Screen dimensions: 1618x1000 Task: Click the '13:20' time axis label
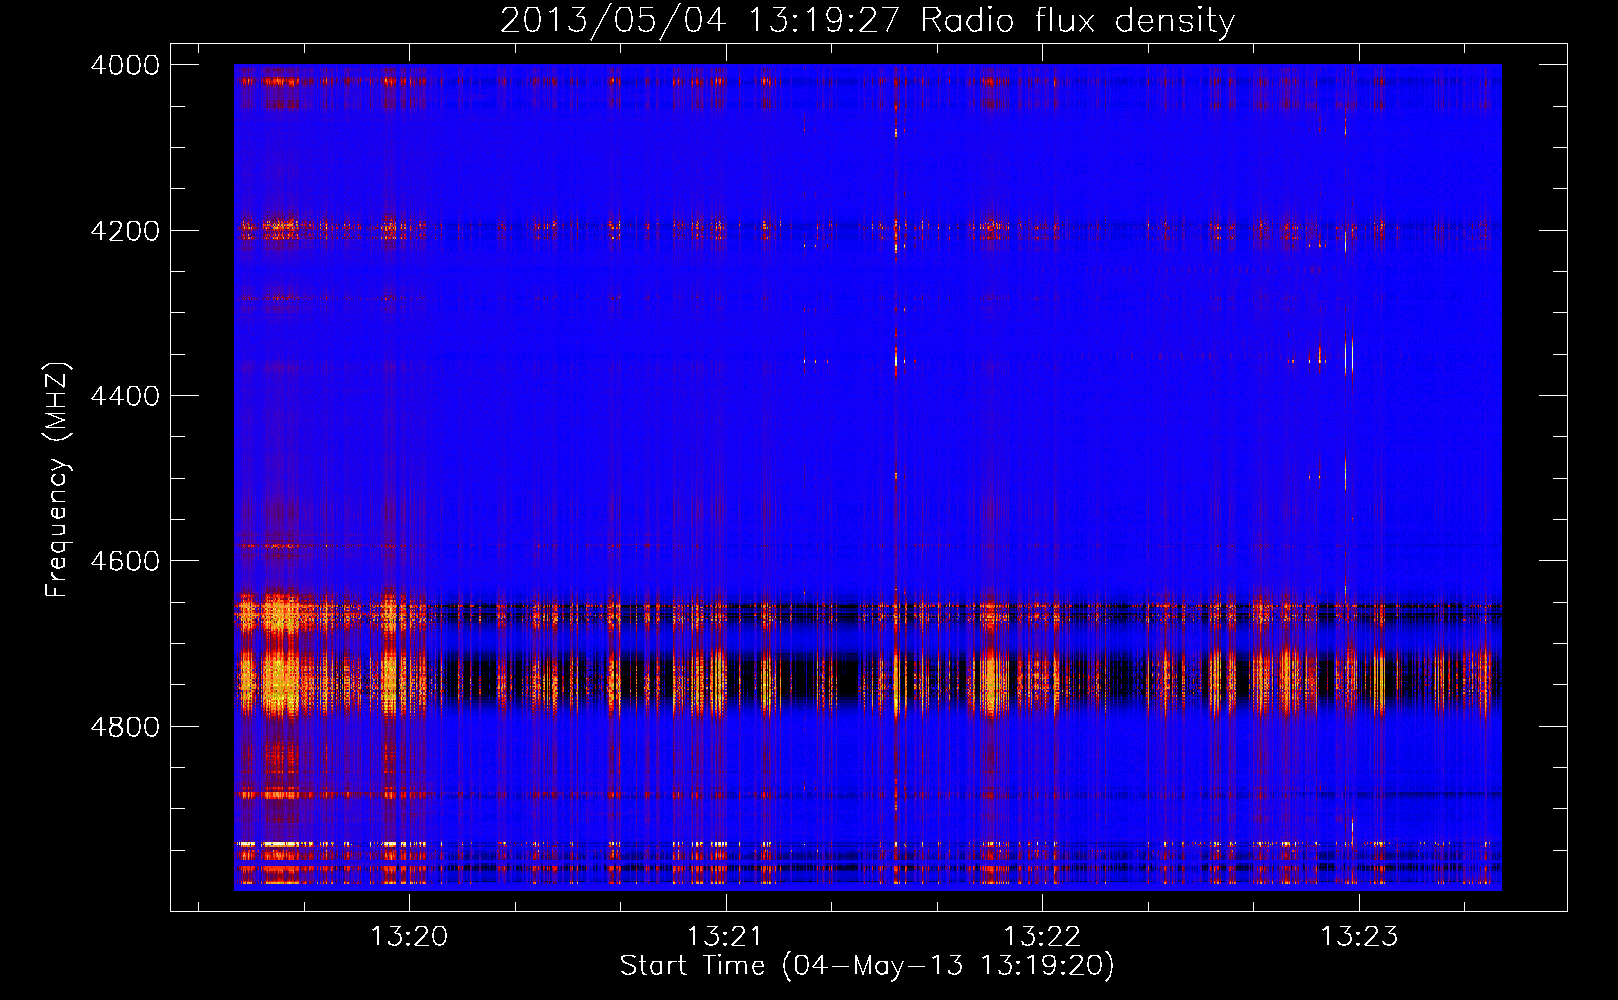pos(409,937)
